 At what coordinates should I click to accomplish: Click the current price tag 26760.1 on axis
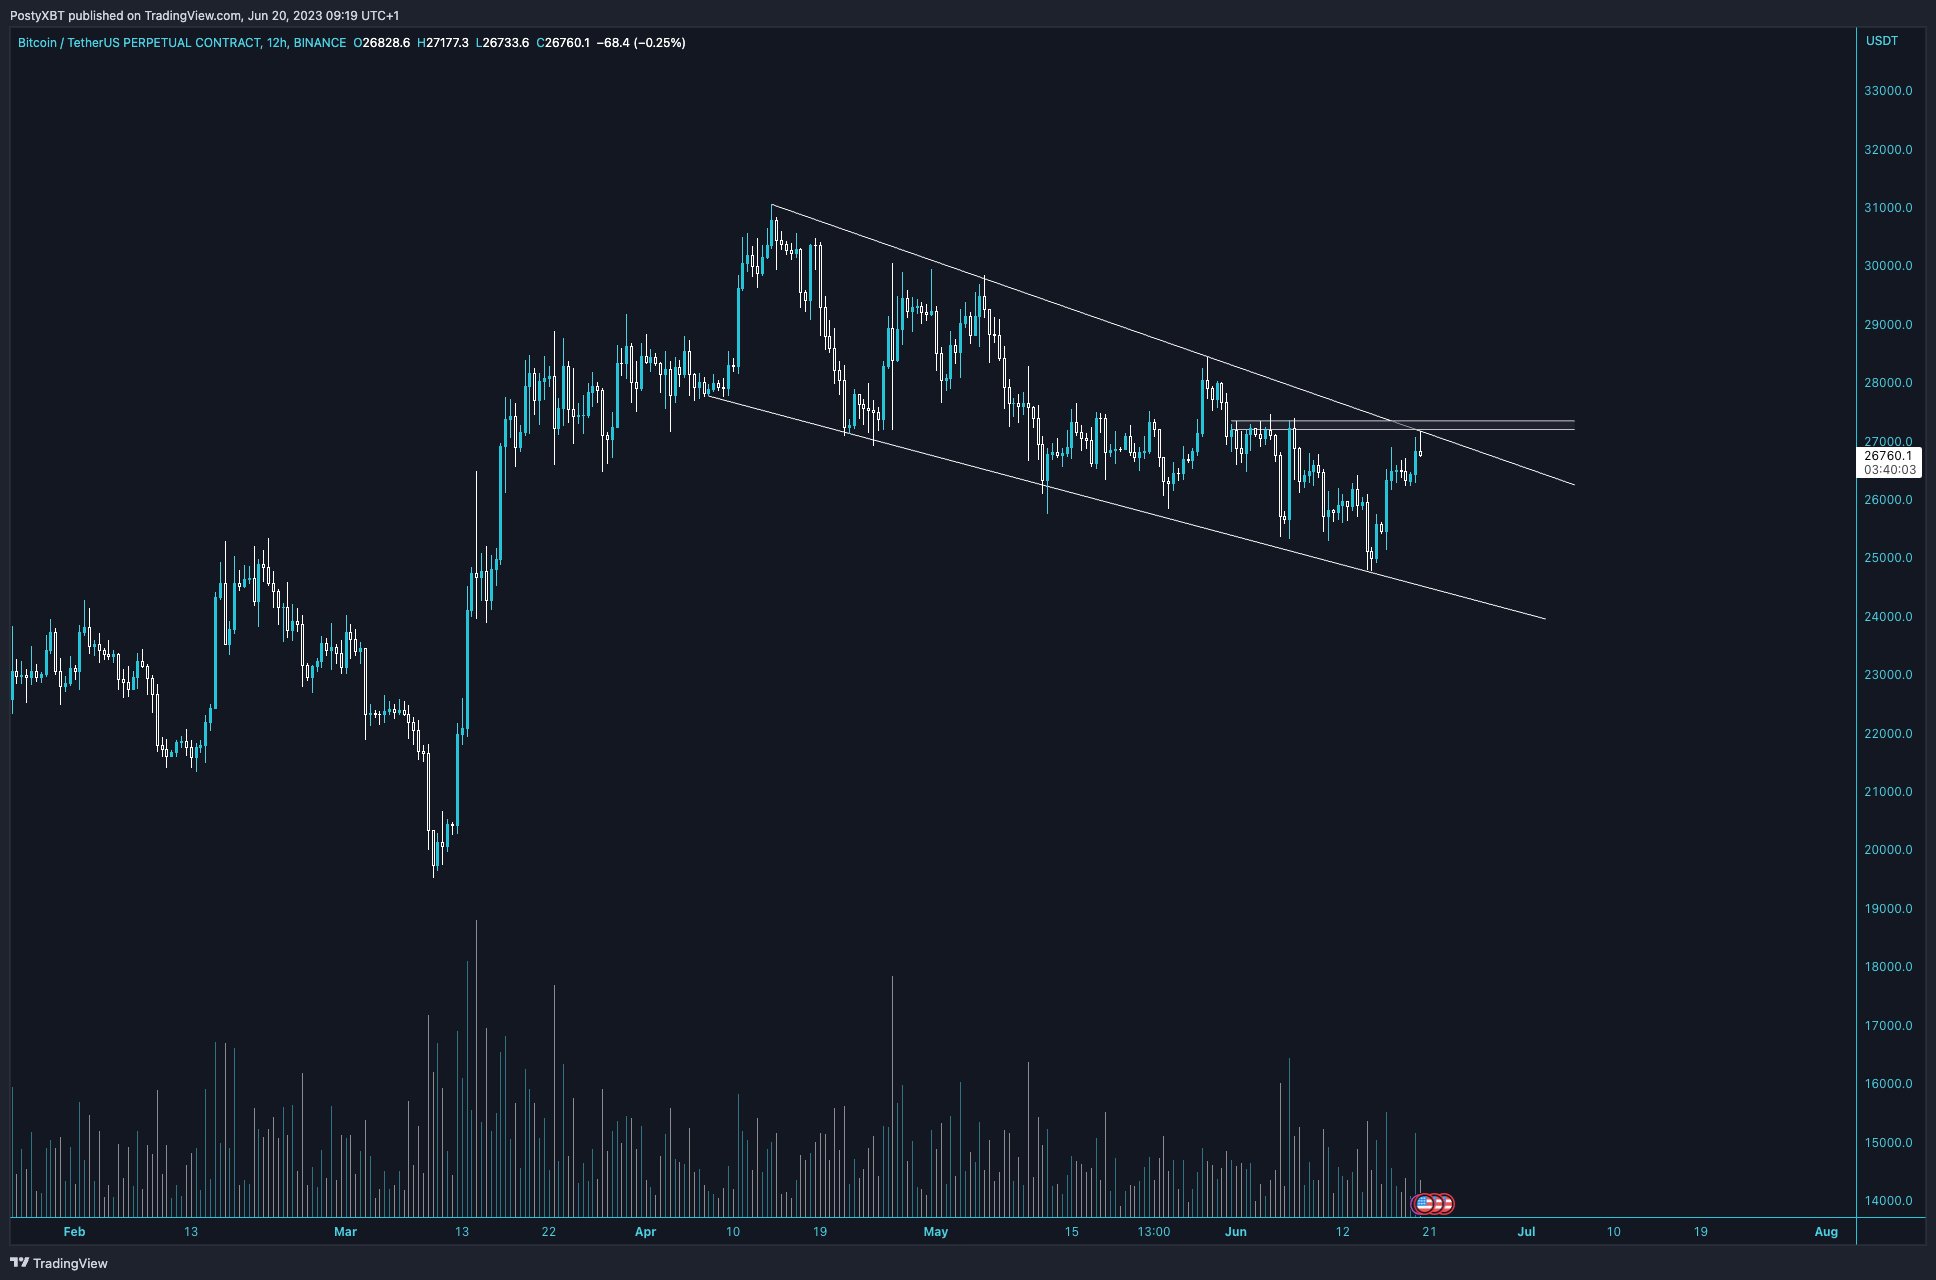tap(1888, 455)
